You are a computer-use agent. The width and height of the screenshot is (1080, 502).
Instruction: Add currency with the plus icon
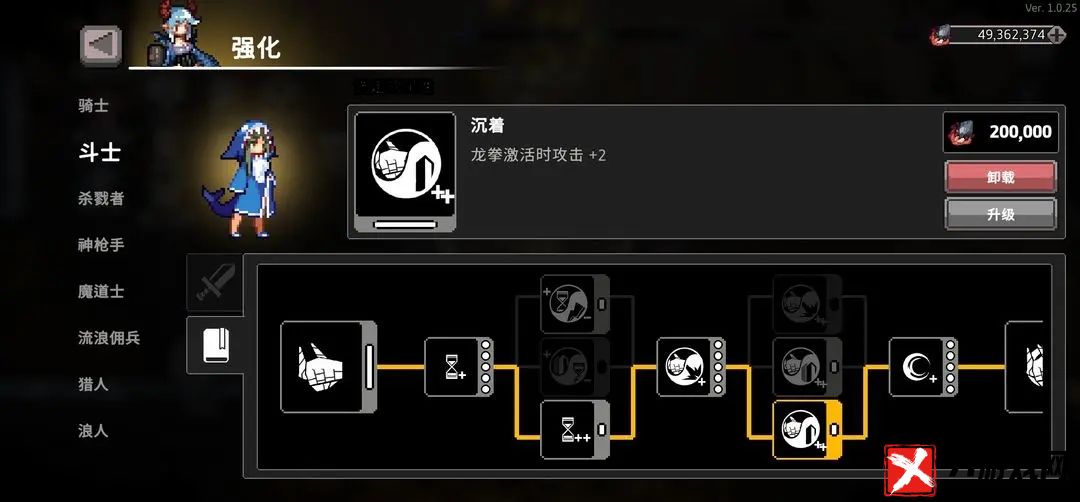[1057, 35]
